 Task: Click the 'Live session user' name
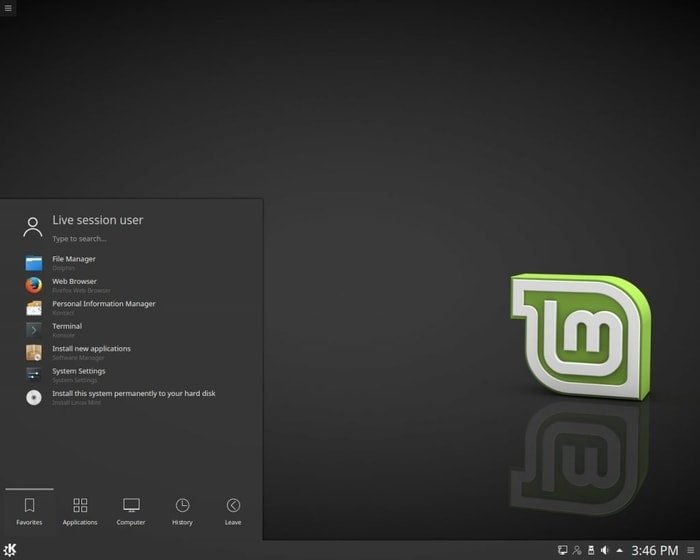98,220
